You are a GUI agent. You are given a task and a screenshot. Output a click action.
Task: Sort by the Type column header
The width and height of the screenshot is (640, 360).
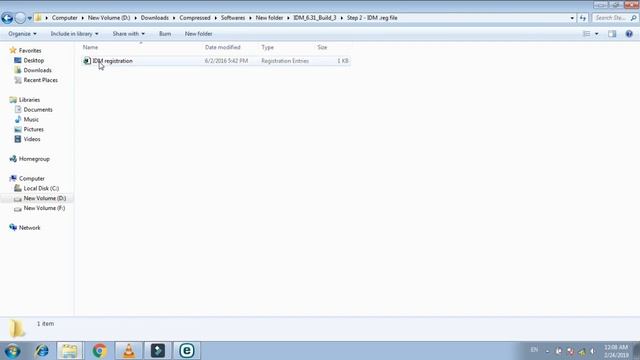pyautogui.click(x=267, y=47)
